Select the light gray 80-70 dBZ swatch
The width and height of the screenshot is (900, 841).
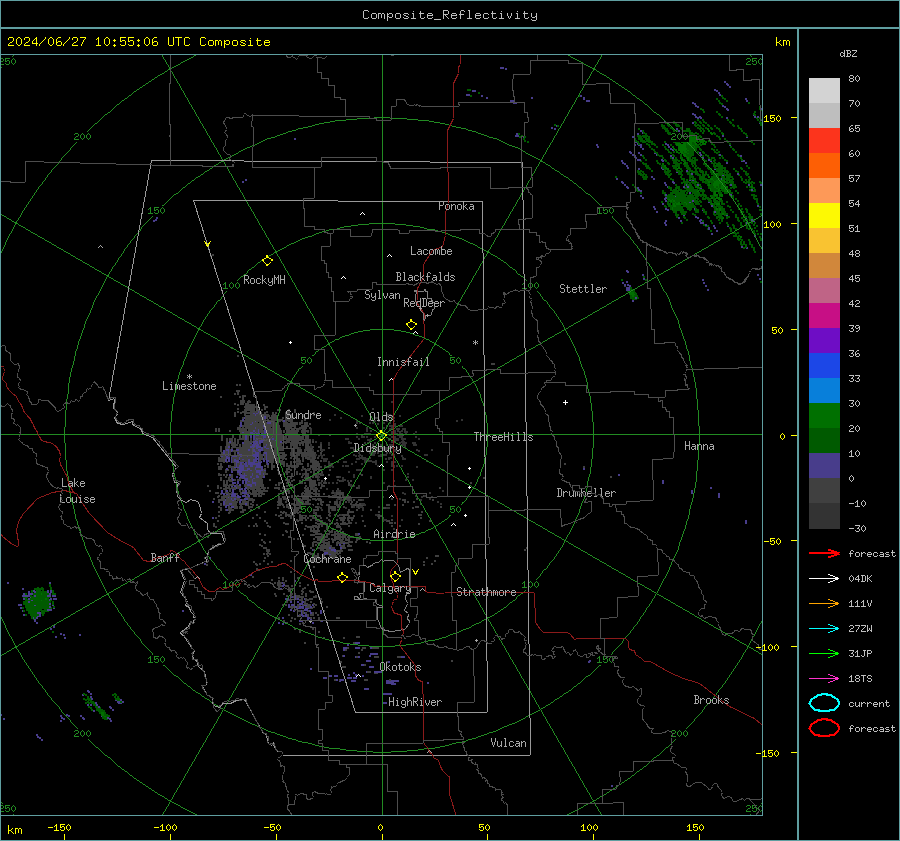click(x=824, y=91)
